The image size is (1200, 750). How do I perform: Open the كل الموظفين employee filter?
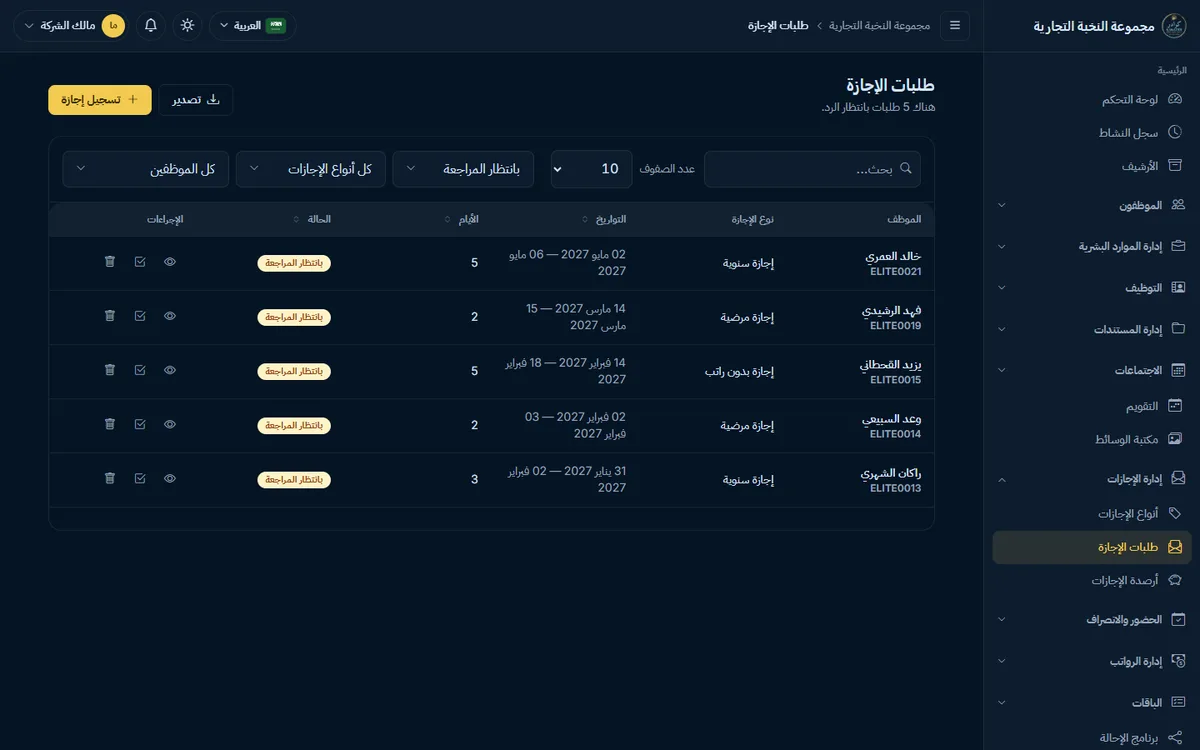point(146,169)
